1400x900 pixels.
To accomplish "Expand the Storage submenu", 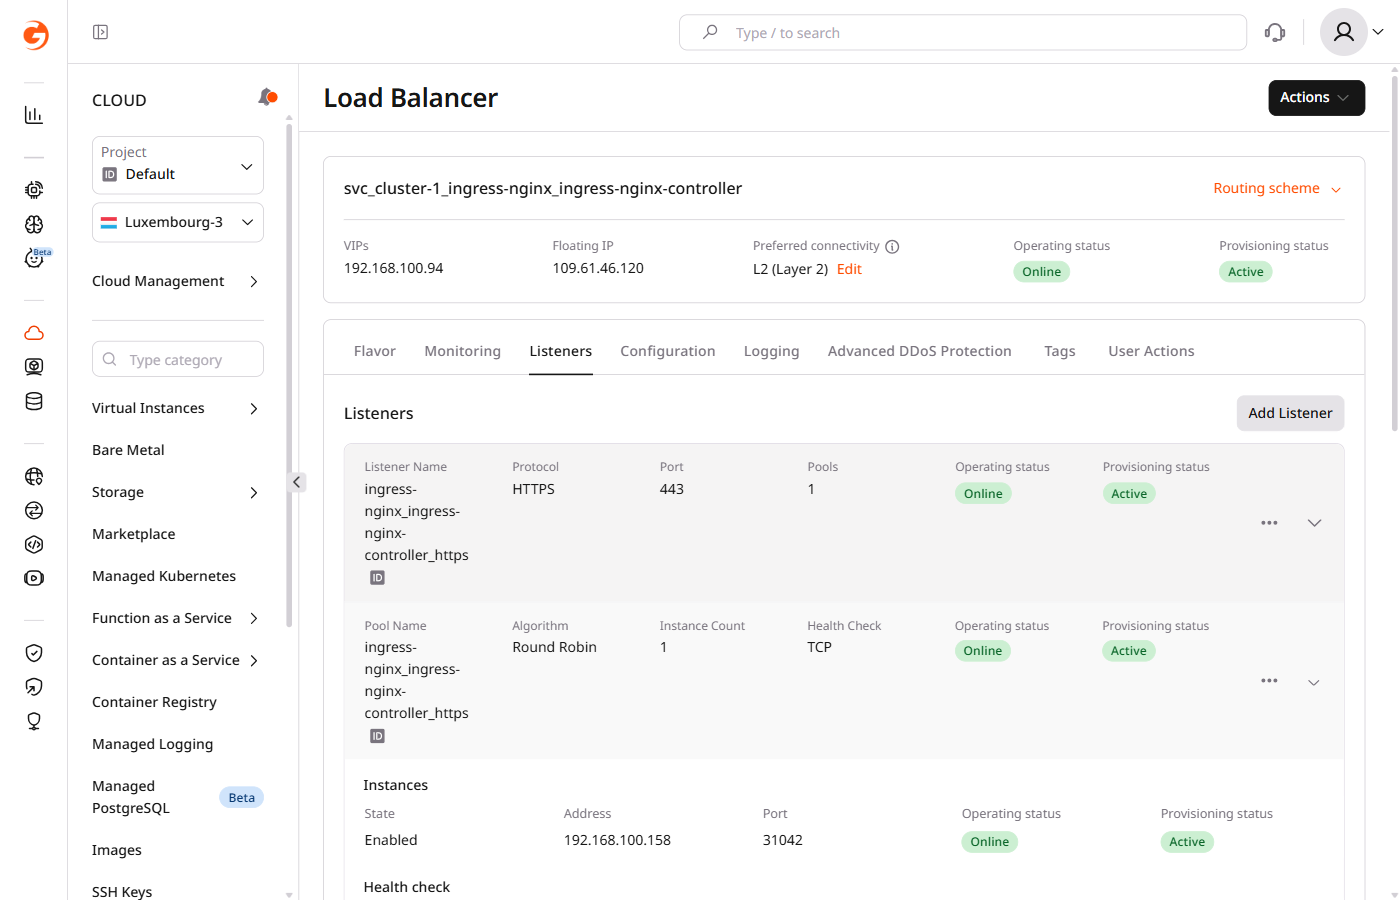I will [x=254, y=493].
